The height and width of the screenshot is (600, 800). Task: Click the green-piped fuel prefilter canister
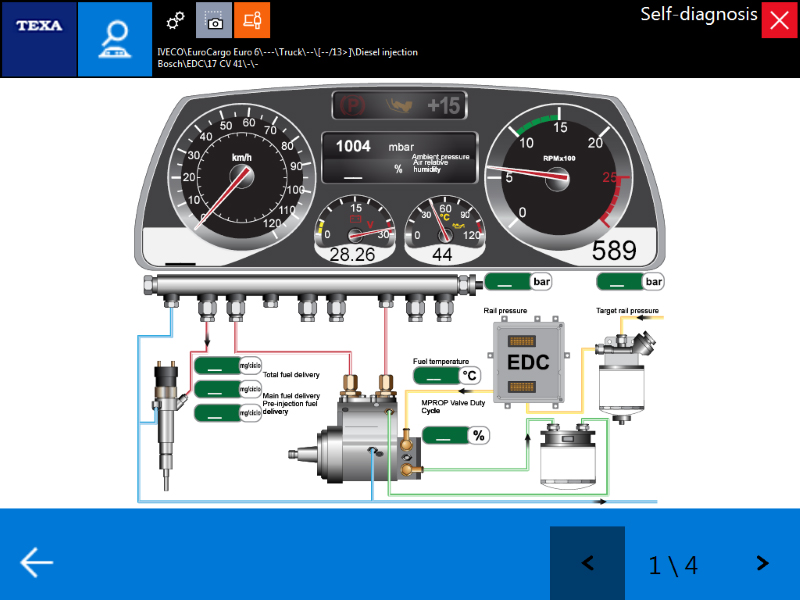point(568,454)
